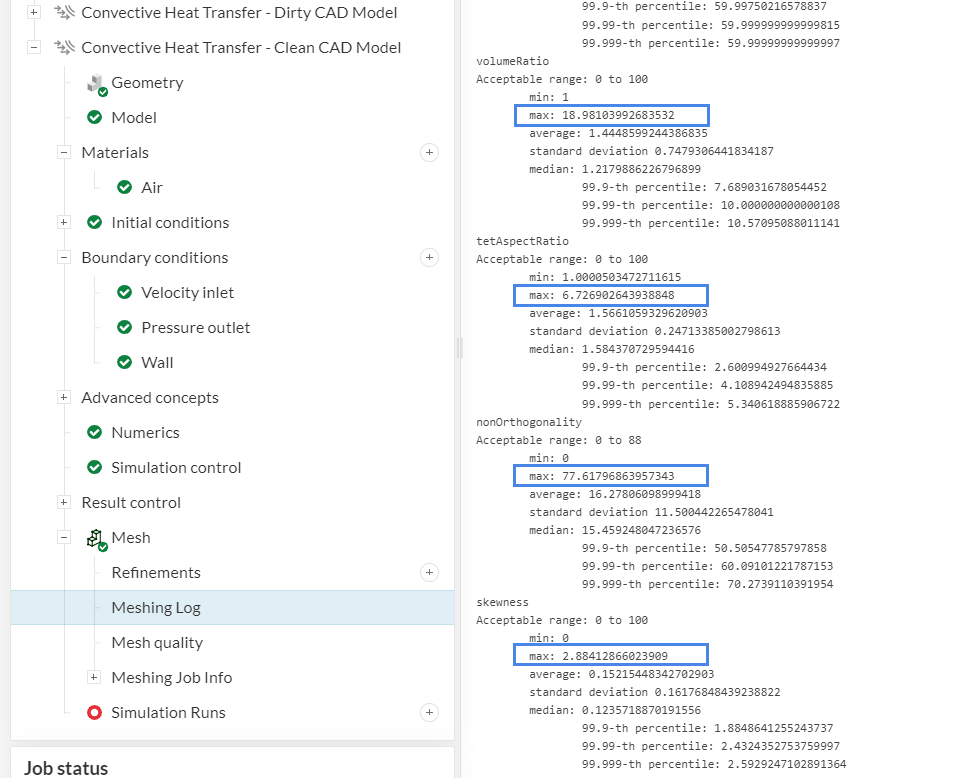967x778 pixels.
Task: Click Clean CAD Model simulation type icon
Action: coord(64,47)
